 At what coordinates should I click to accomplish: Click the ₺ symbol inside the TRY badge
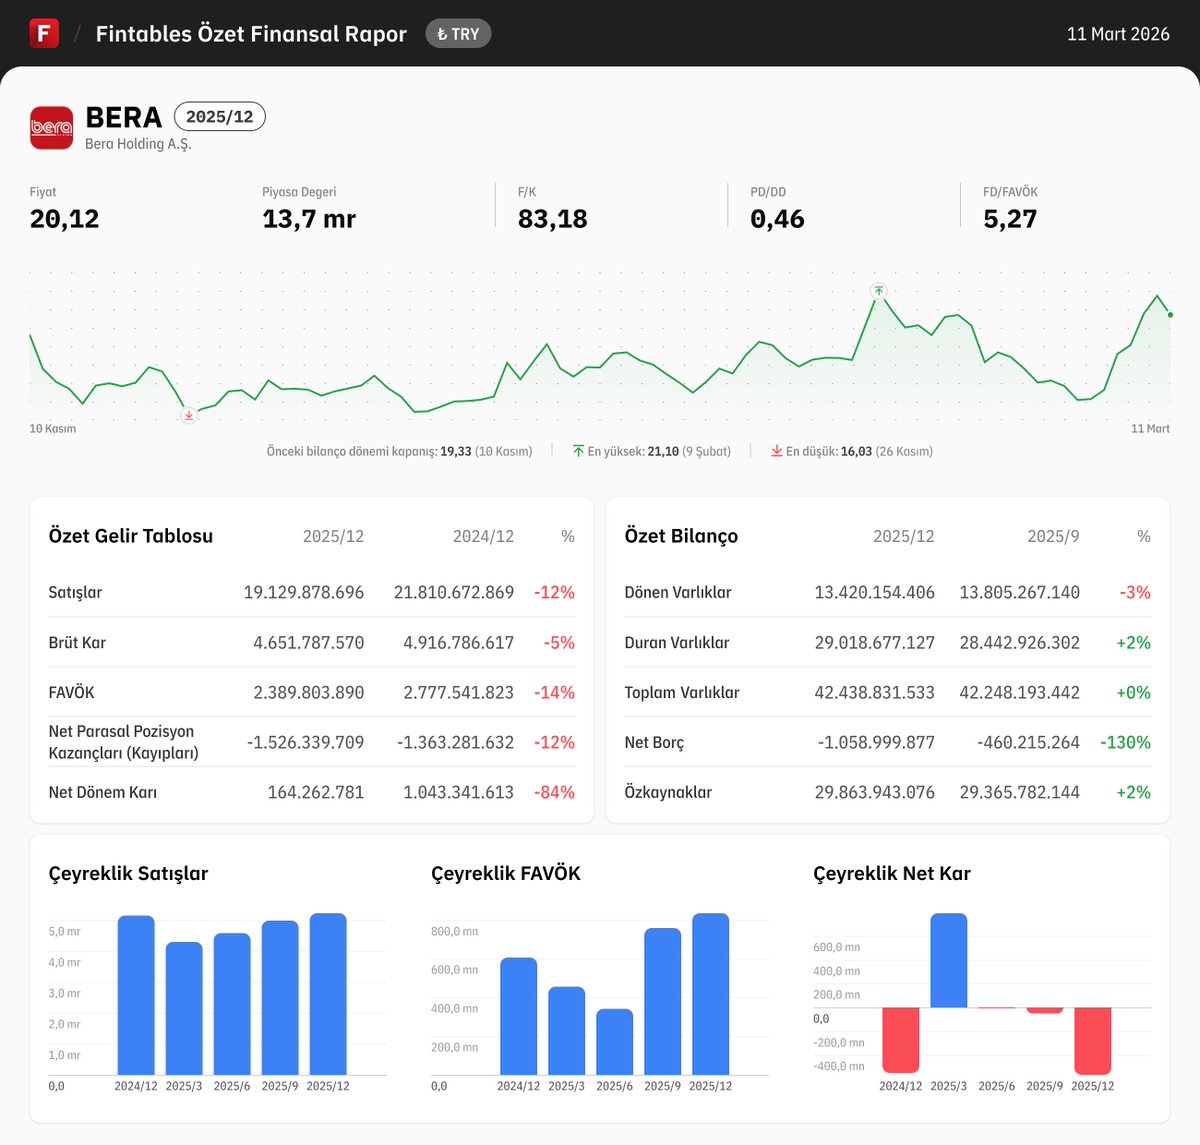(x=444, y=33)
